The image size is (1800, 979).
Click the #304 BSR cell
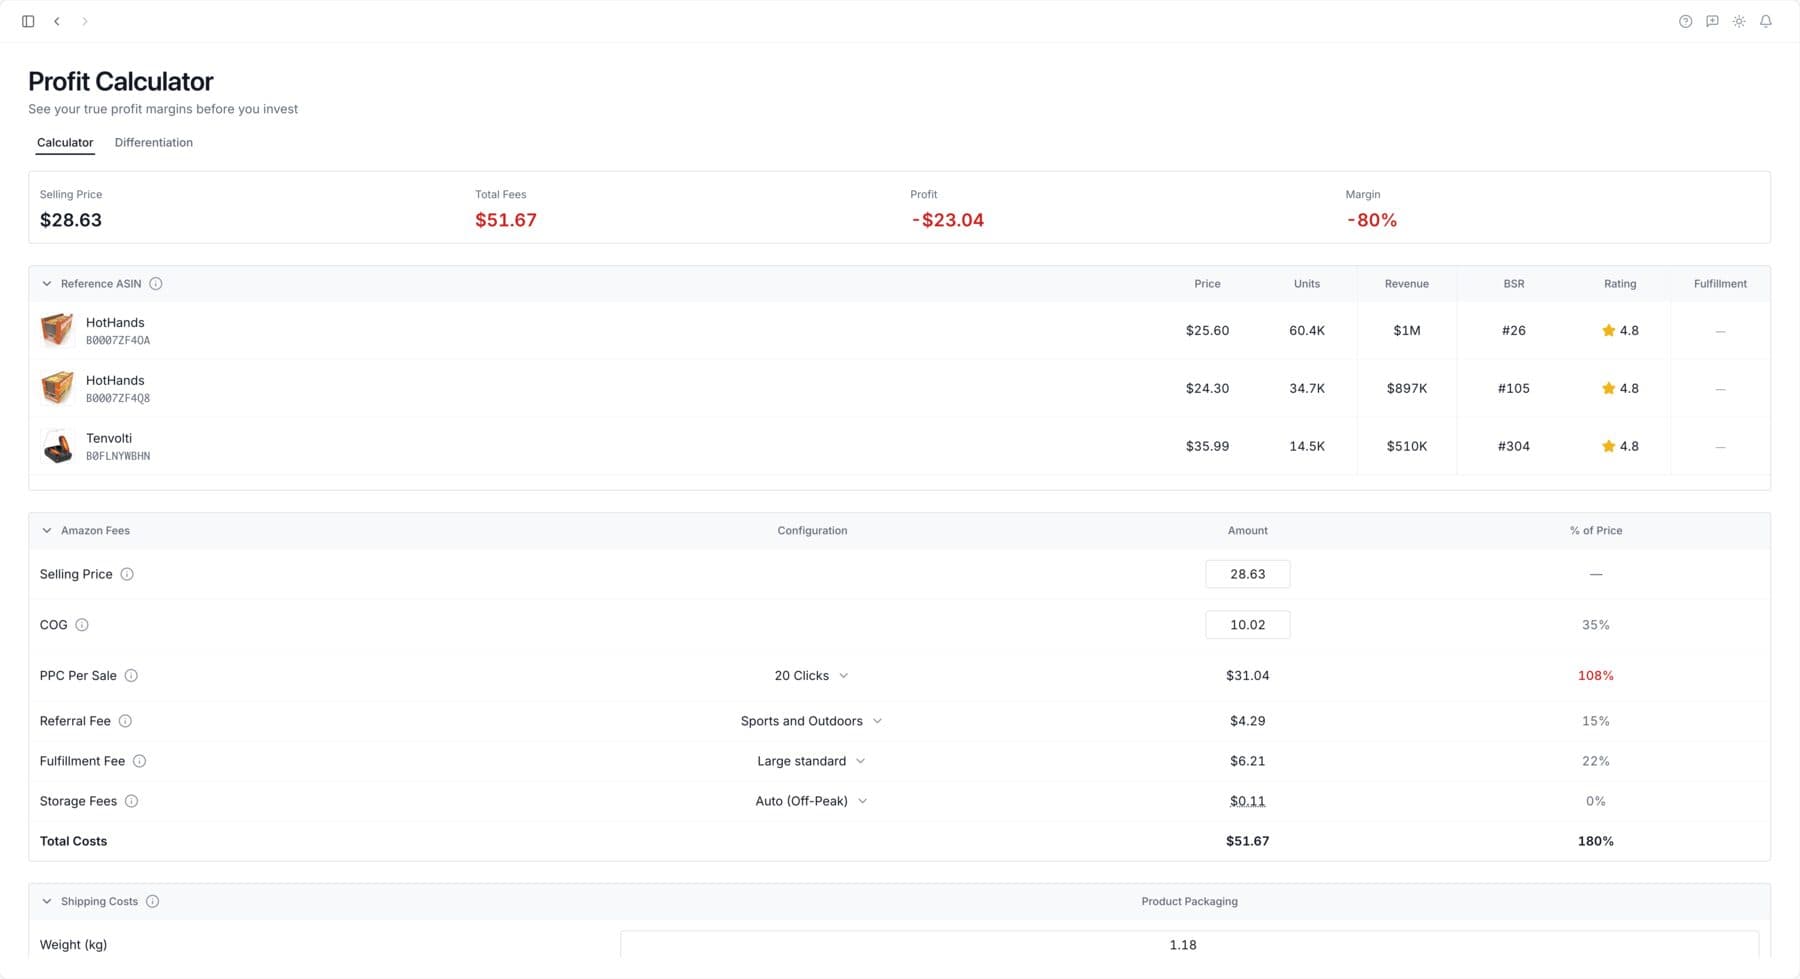pos(1514,446)
